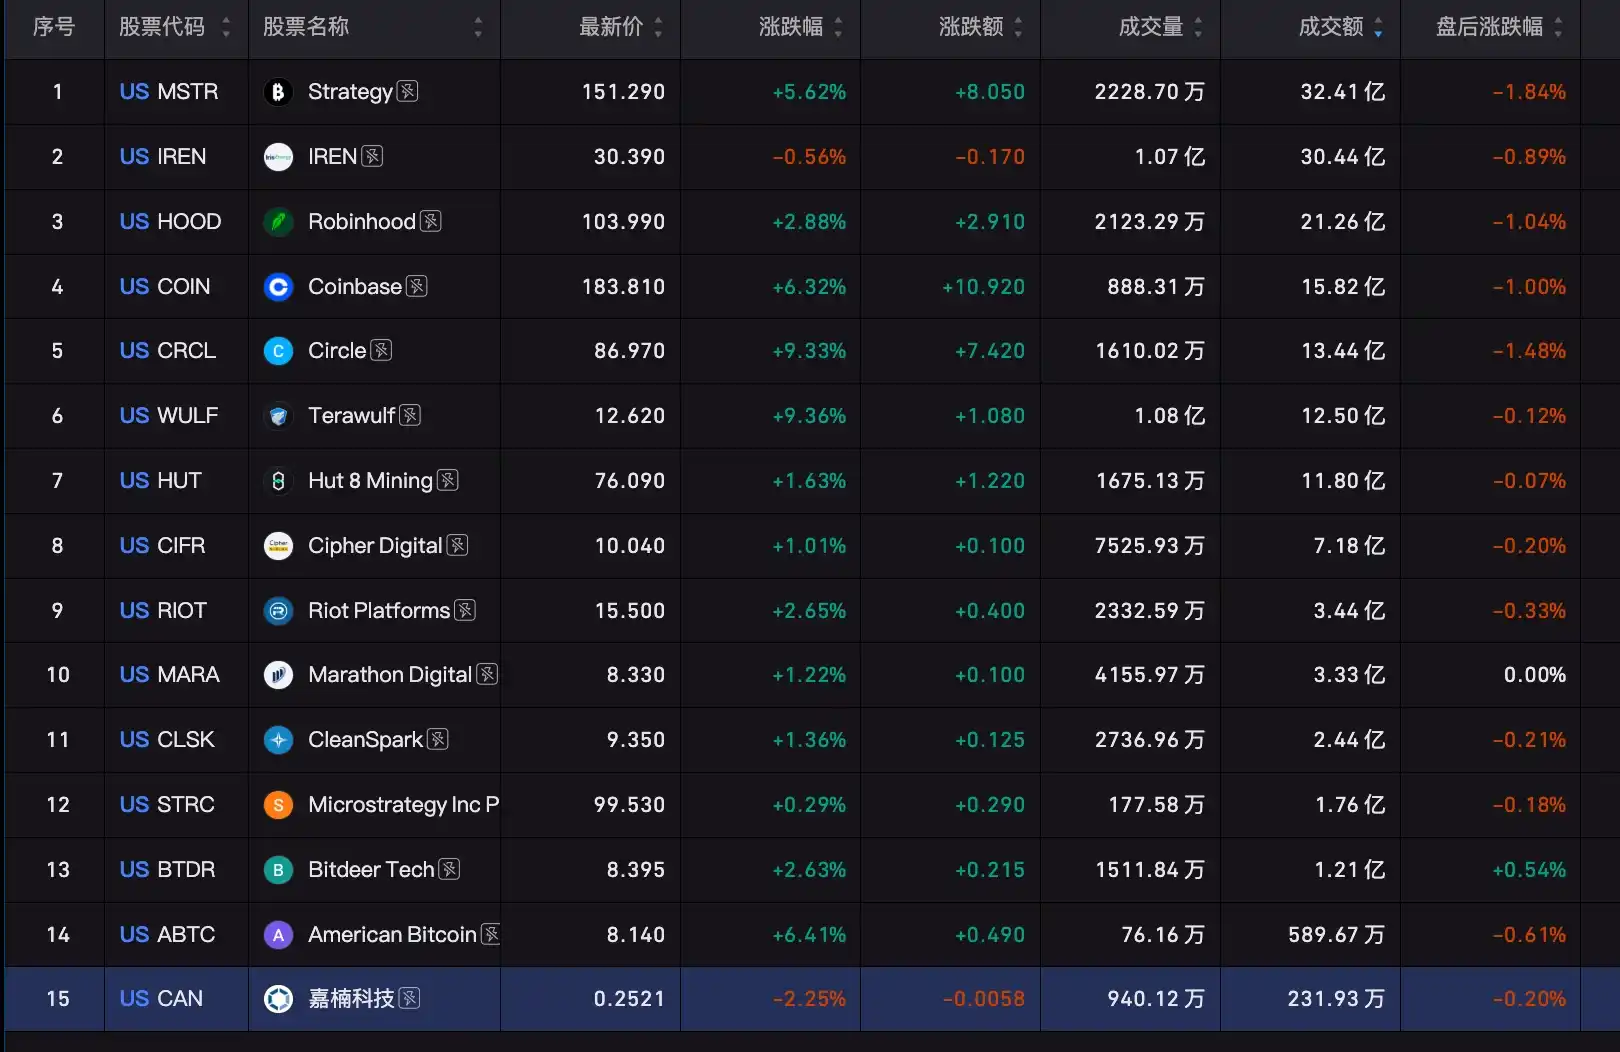Screen dimensions: 1620x1052
Task: Click Bitdeer after-hours change +0.54%
Action: click(x=1529, y=870)
